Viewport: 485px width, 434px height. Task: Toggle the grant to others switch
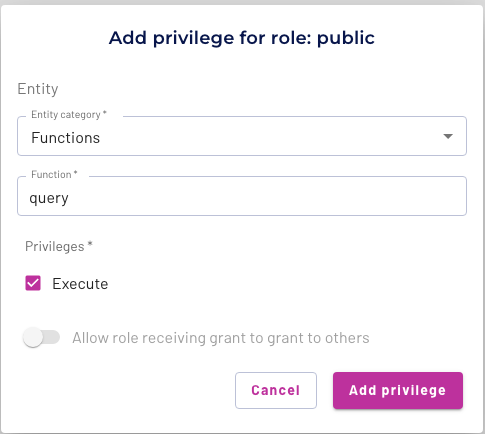pos(41,337)
